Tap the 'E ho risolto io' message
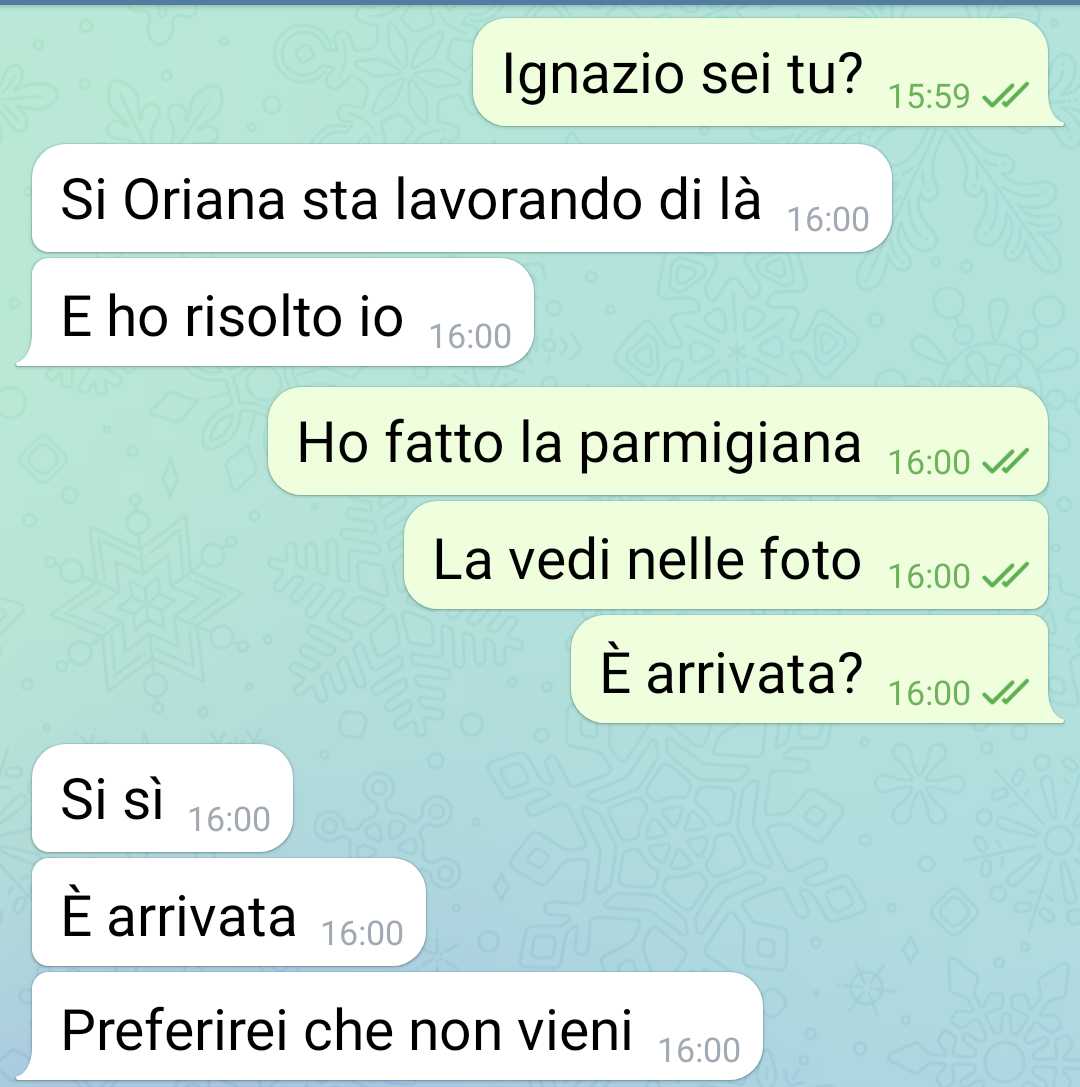Screen dimensions: 1080x1087 (x=275, y=313)
